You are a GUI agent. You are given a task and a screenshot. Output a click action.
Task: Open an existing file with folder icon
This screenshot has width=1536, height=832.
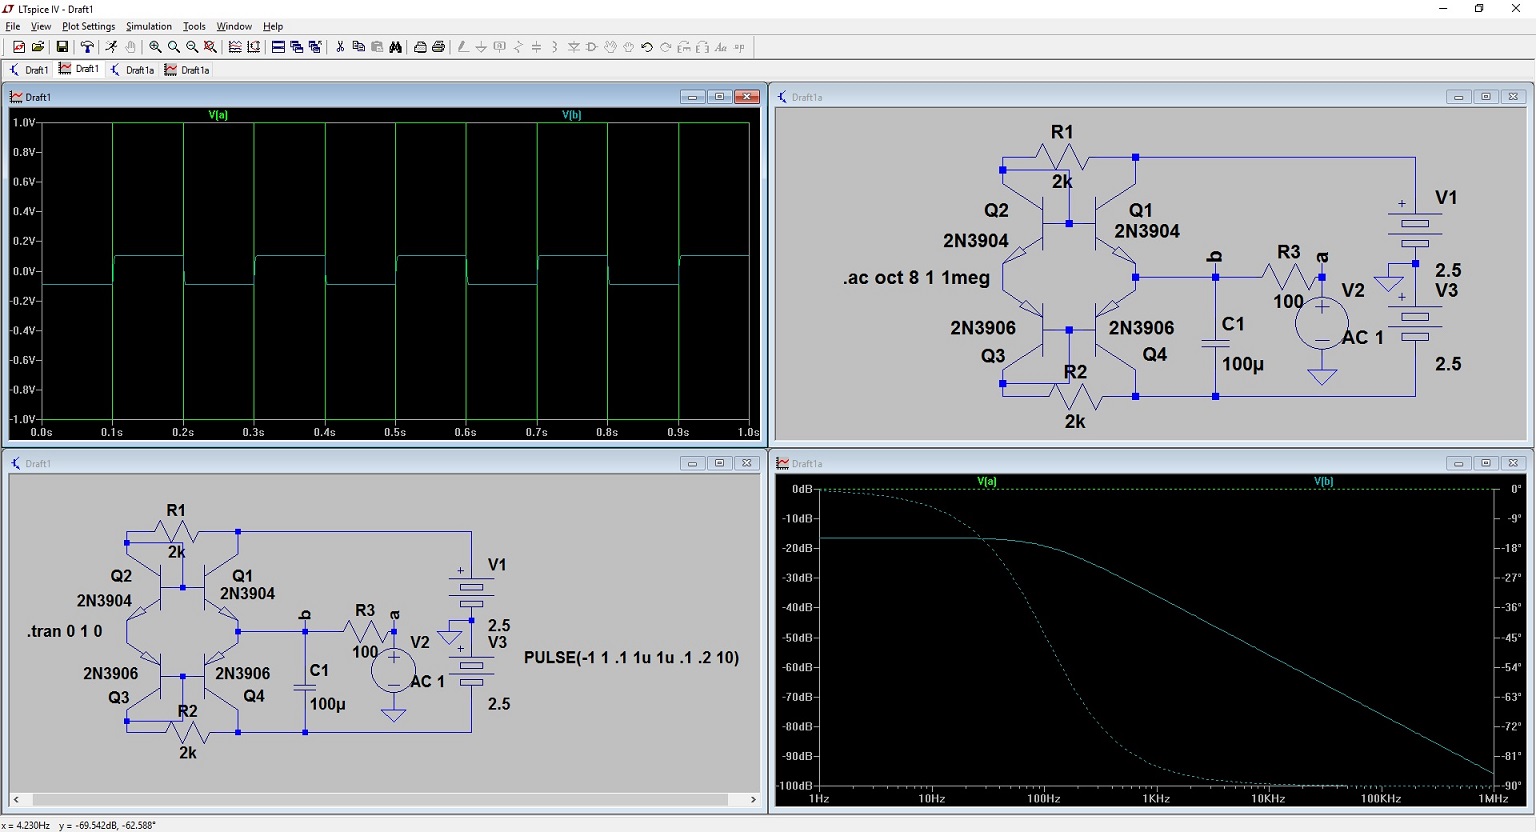click(38, 47)
